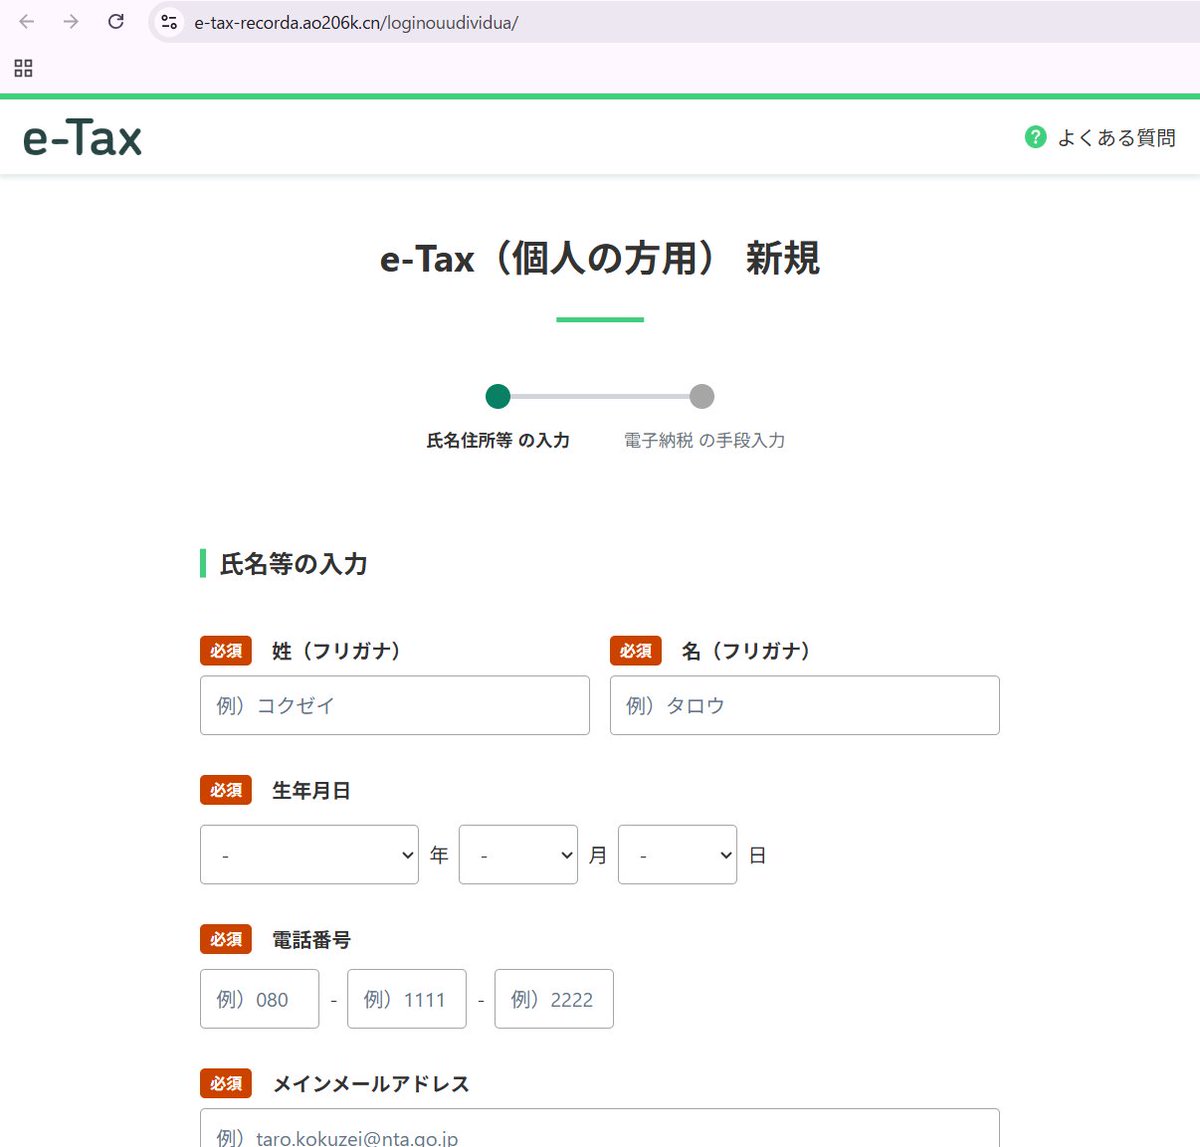Click the e-Tax logo
The height and width of the screenshot is (1147, 1200).
tap(82, 138)
